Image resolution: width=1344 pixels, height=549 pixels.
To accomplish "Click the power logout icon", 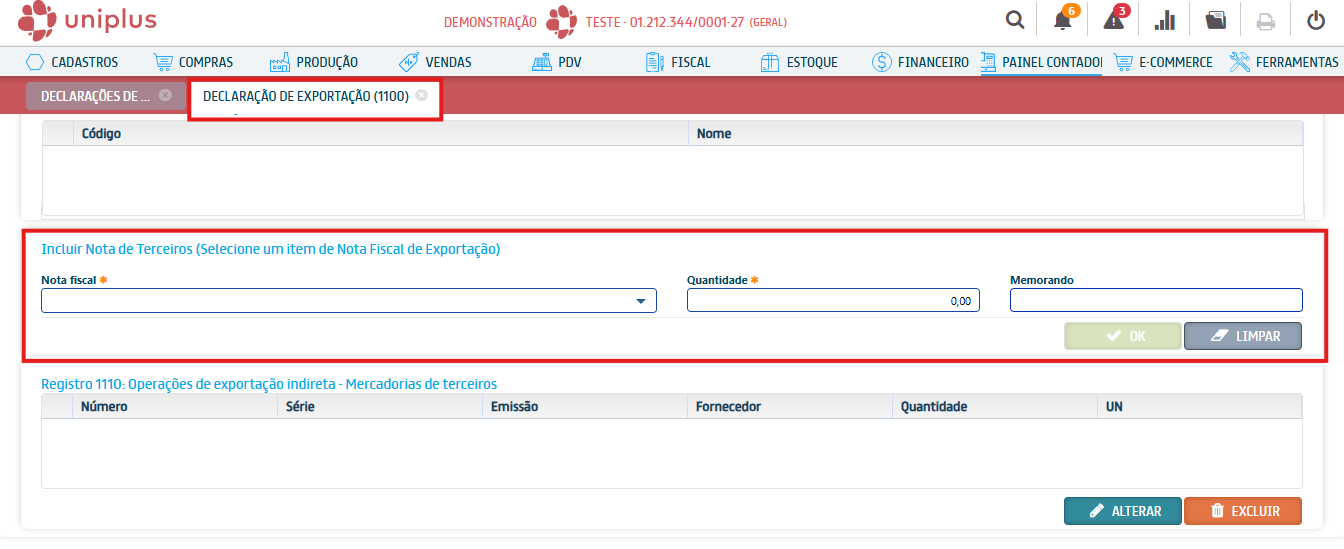I will point(1316,21).
